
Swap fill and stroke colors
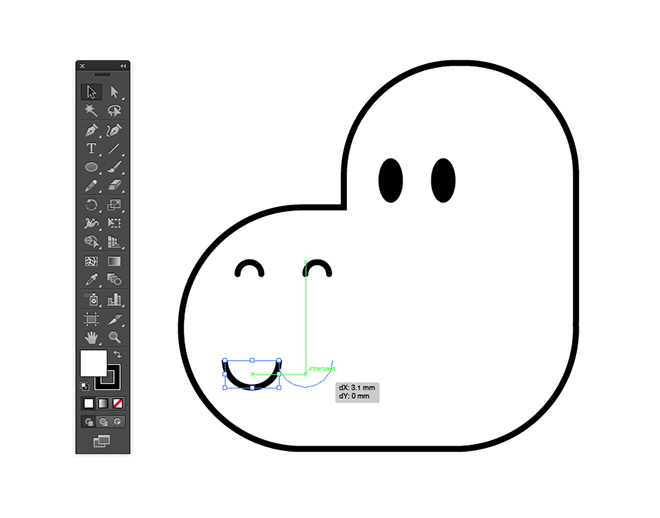(116, 354)
